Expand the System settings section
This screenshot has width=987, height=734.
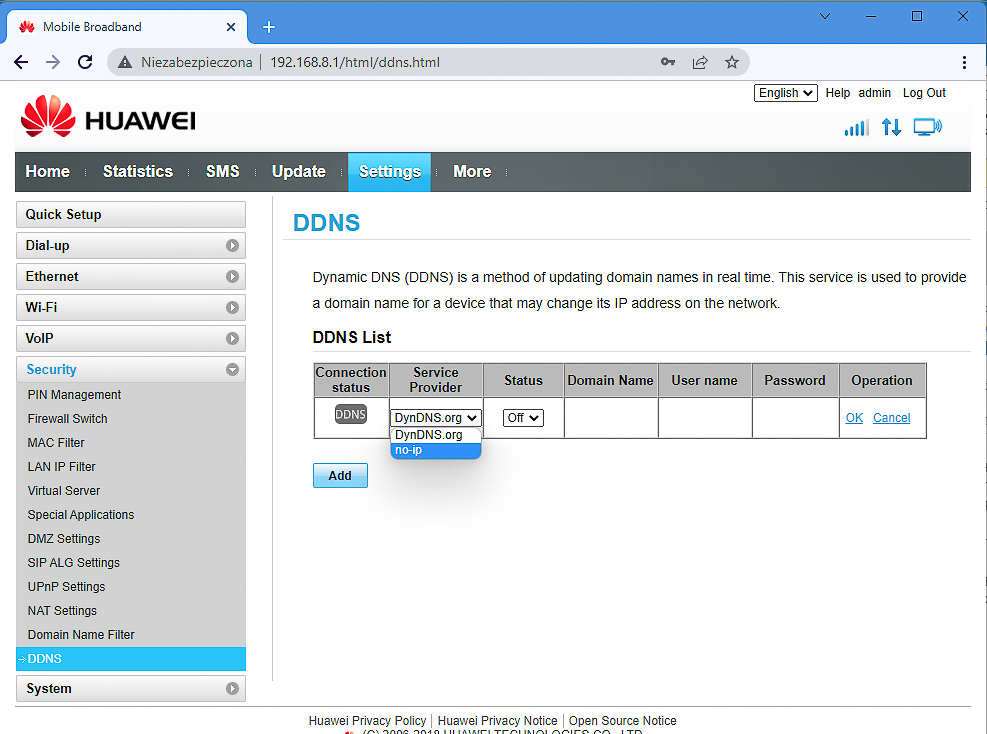(x=130, y=688)
